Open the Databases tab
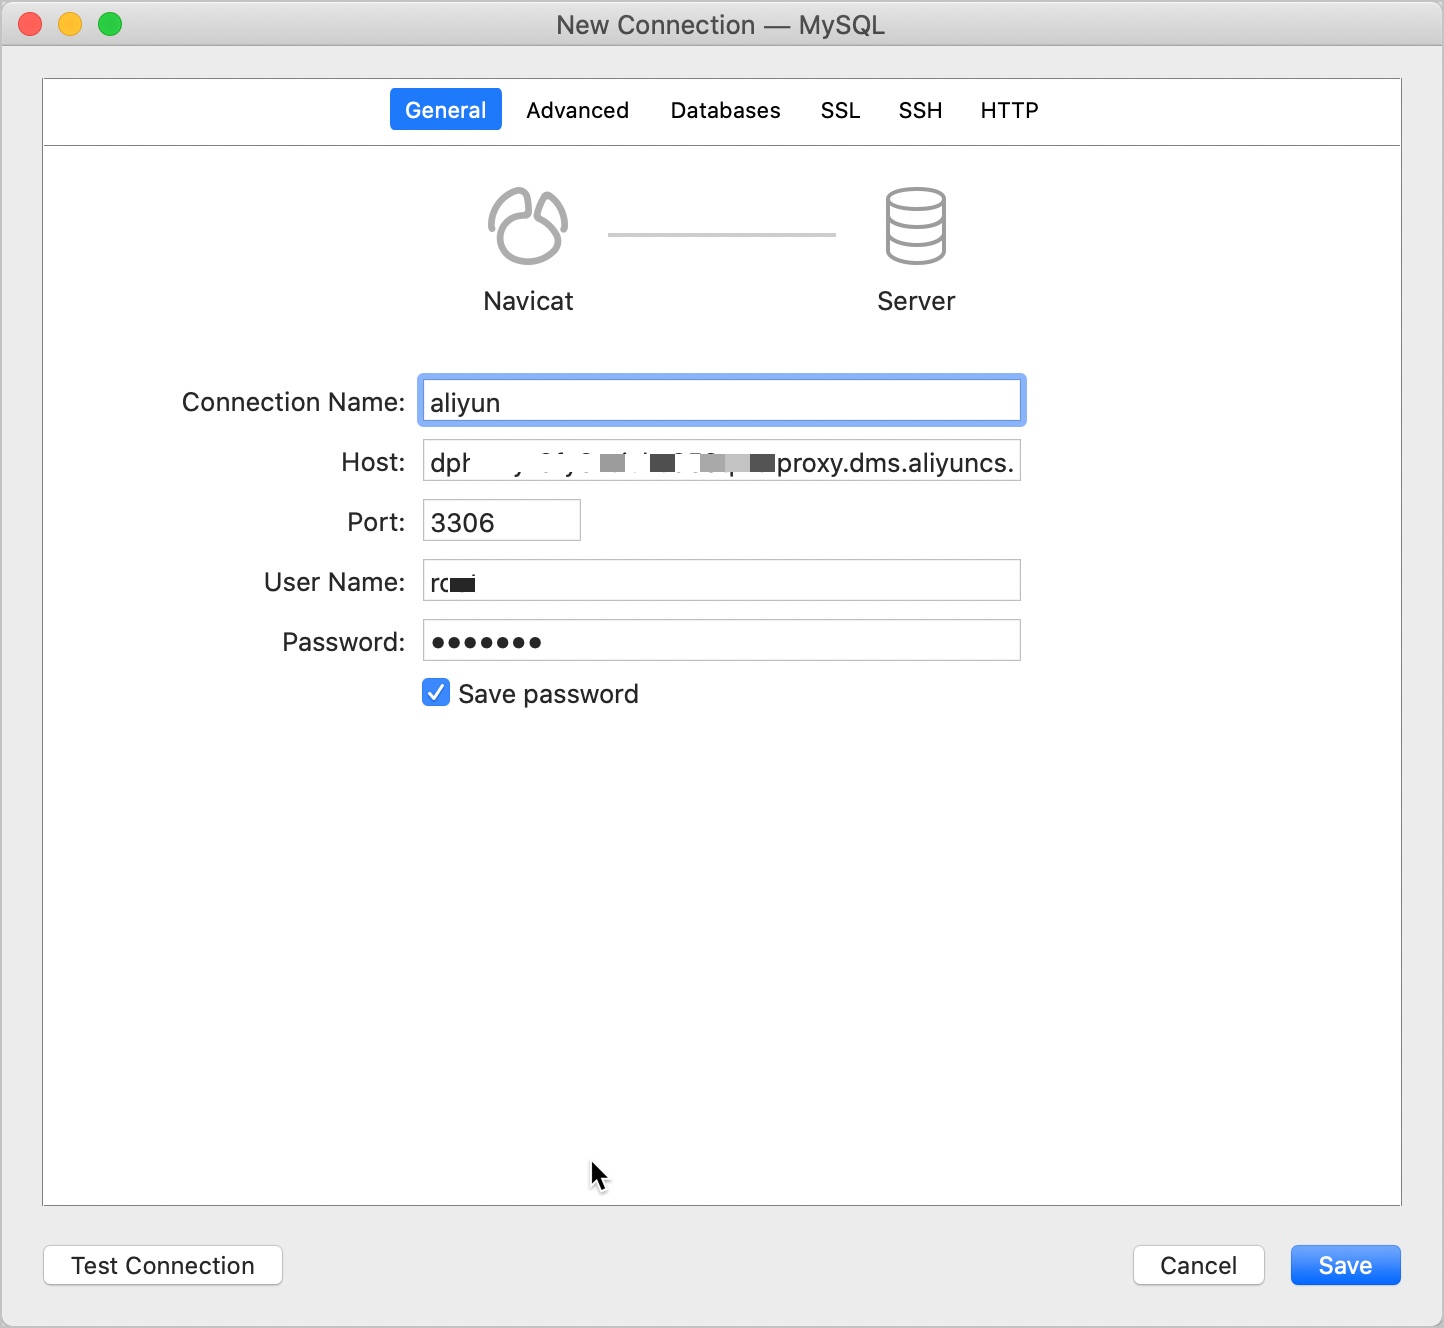The height and width of the screenshot is (1328, 1444). point(725,110)
